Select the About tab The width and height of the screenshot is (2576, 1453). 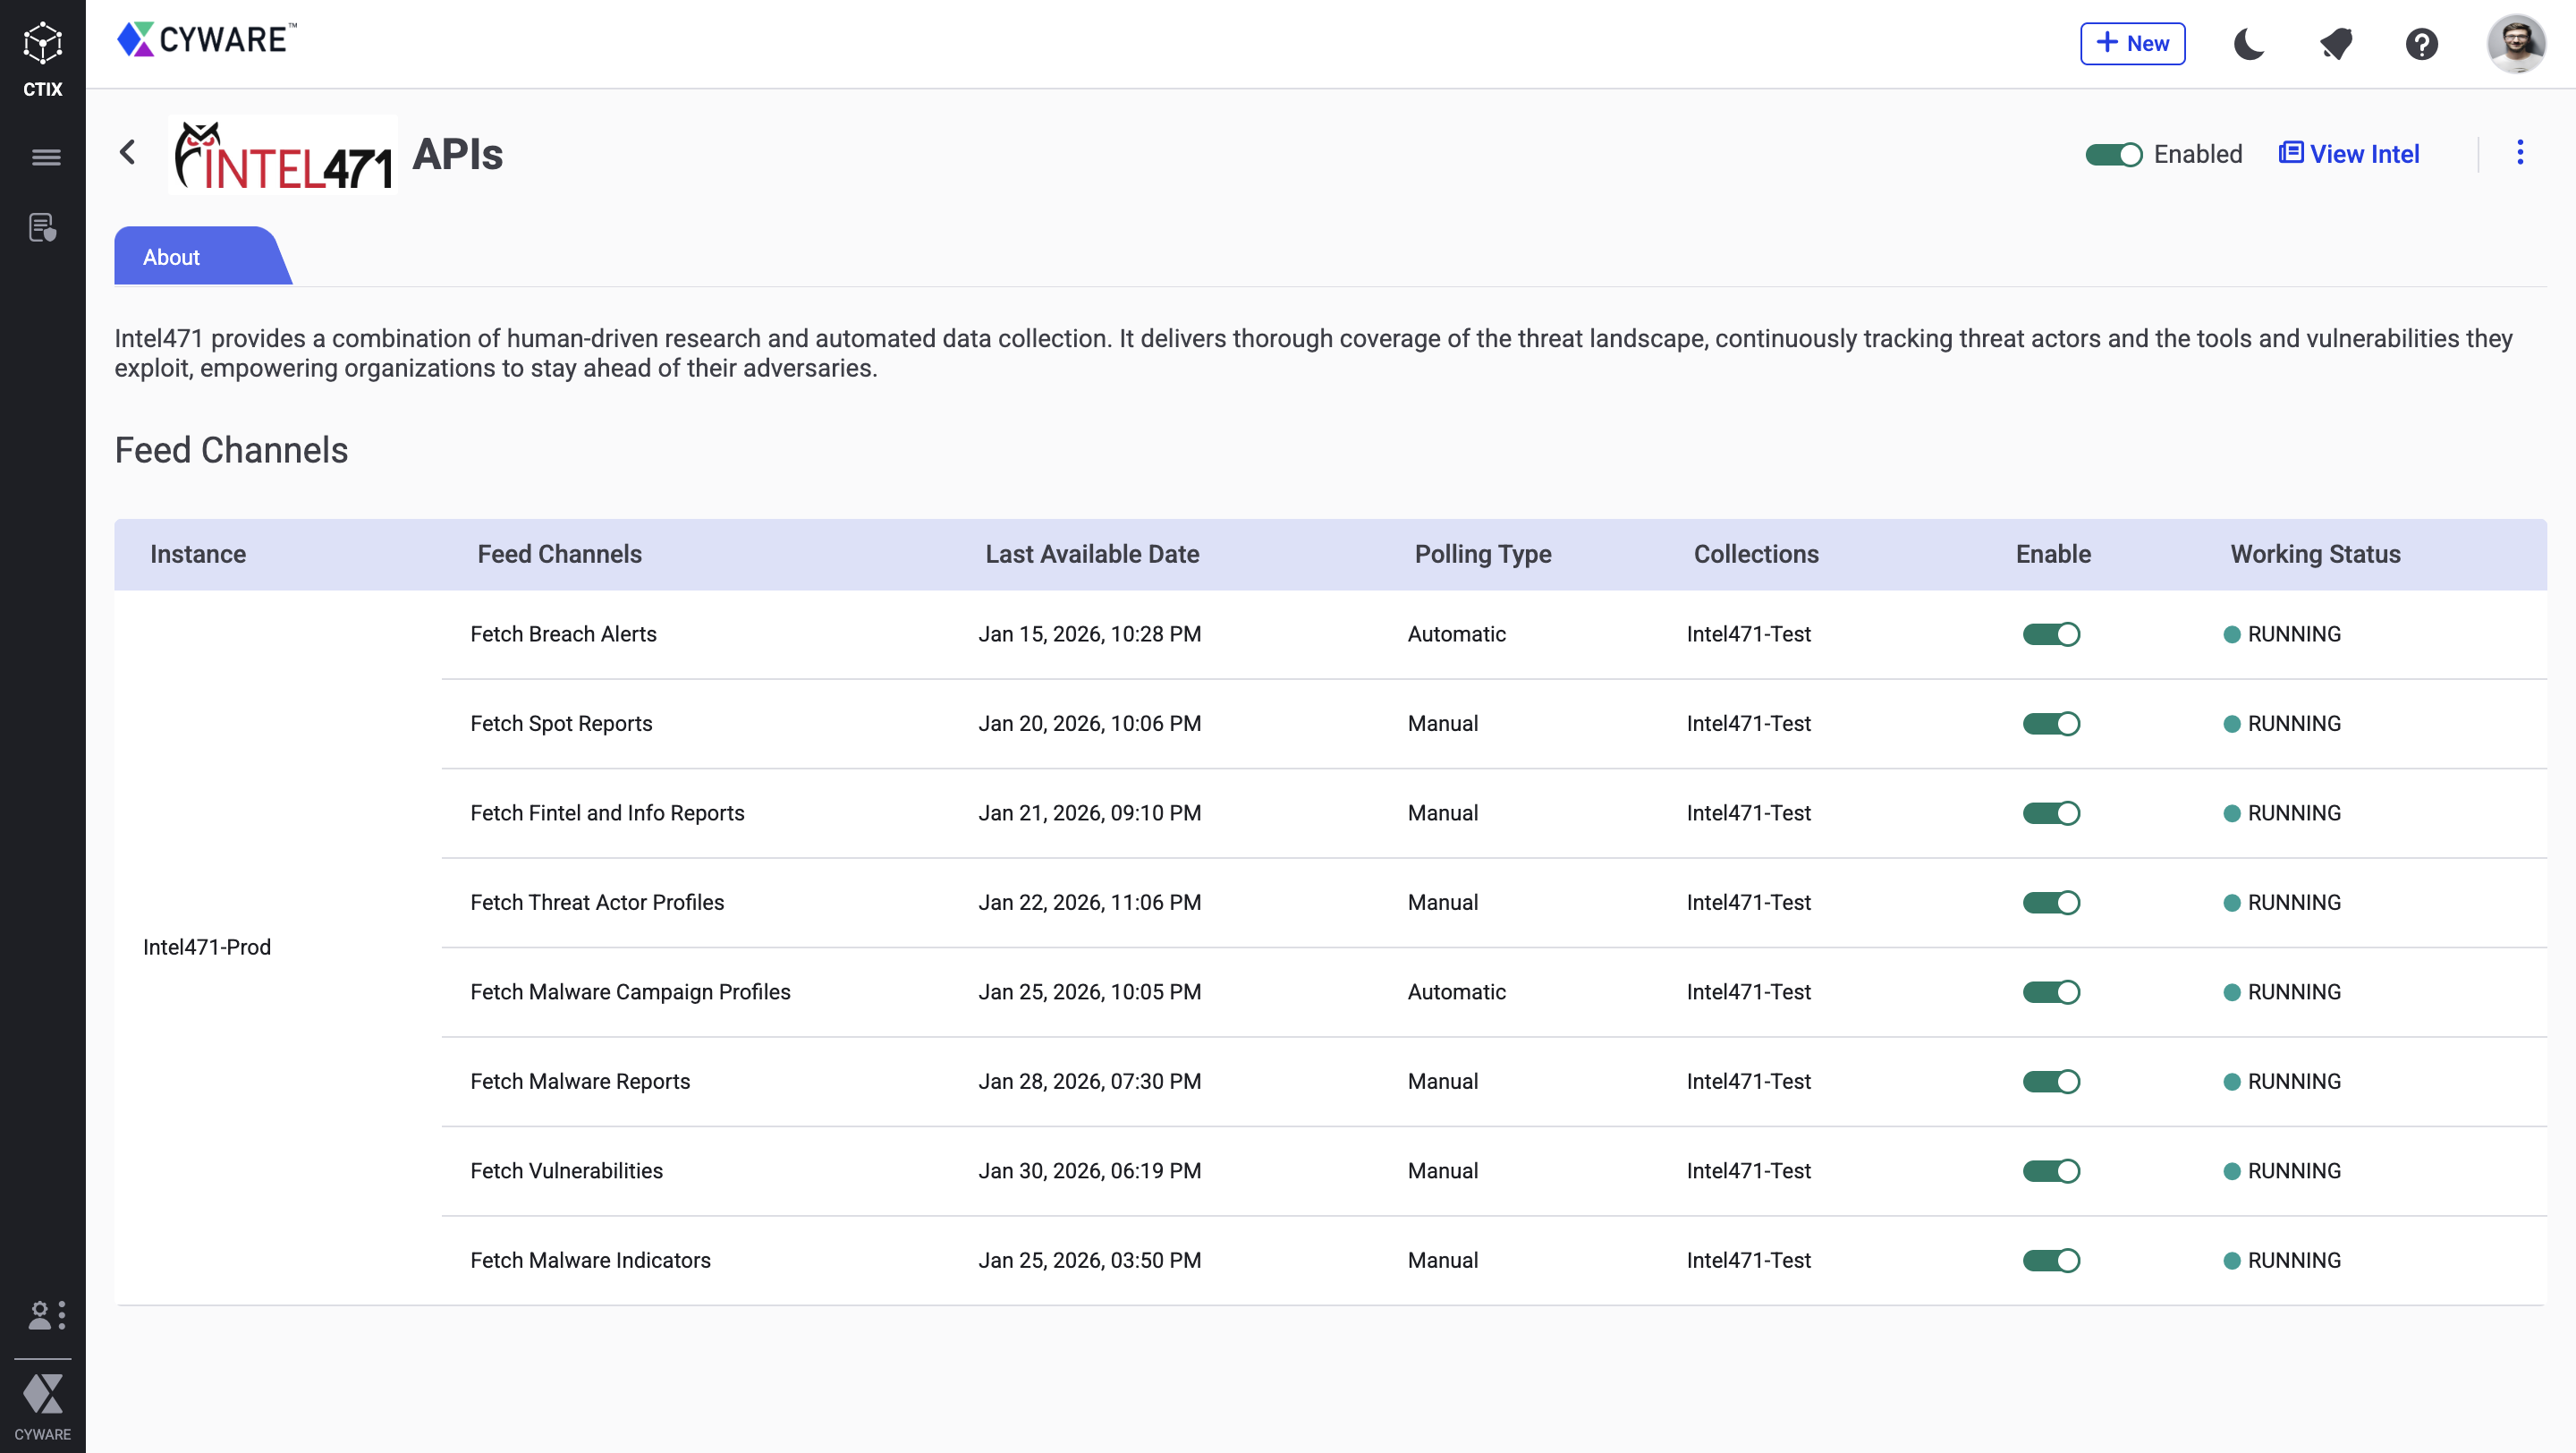point(172,257)
